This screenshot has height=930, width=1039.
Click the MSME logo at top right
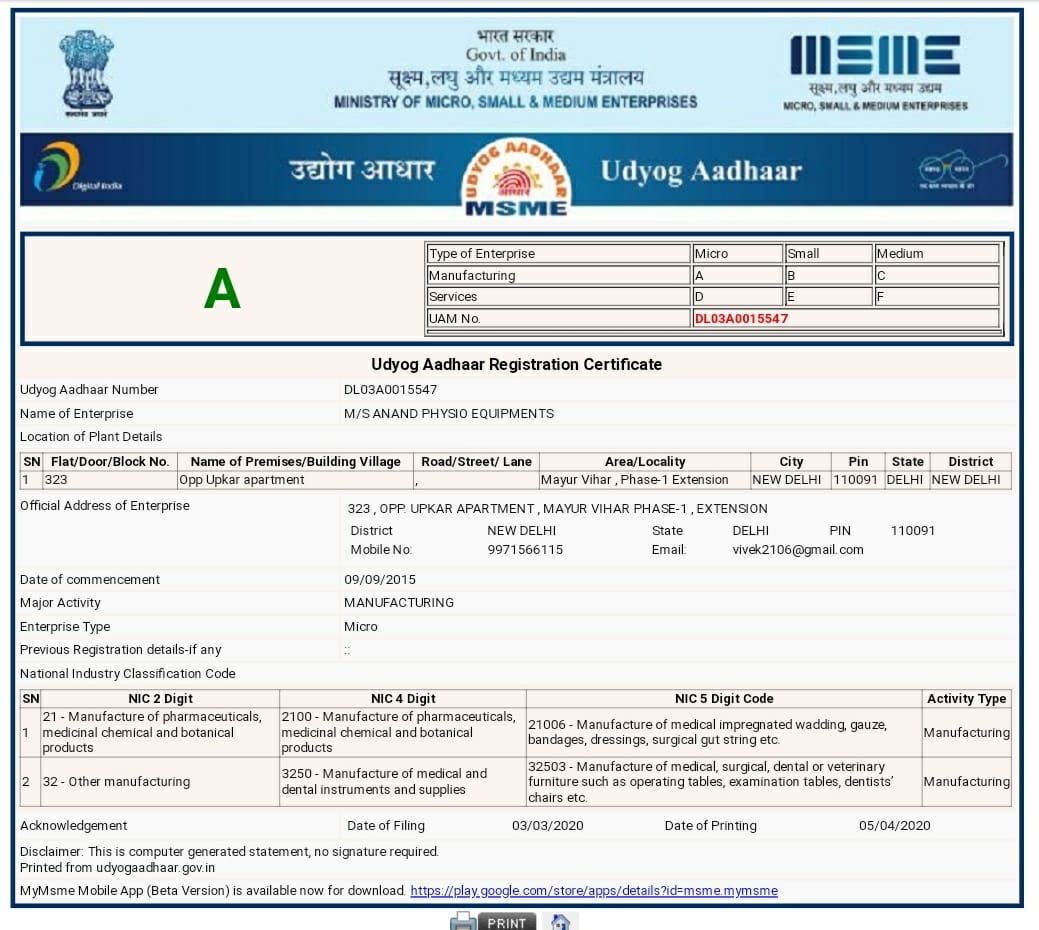[875, 68]
